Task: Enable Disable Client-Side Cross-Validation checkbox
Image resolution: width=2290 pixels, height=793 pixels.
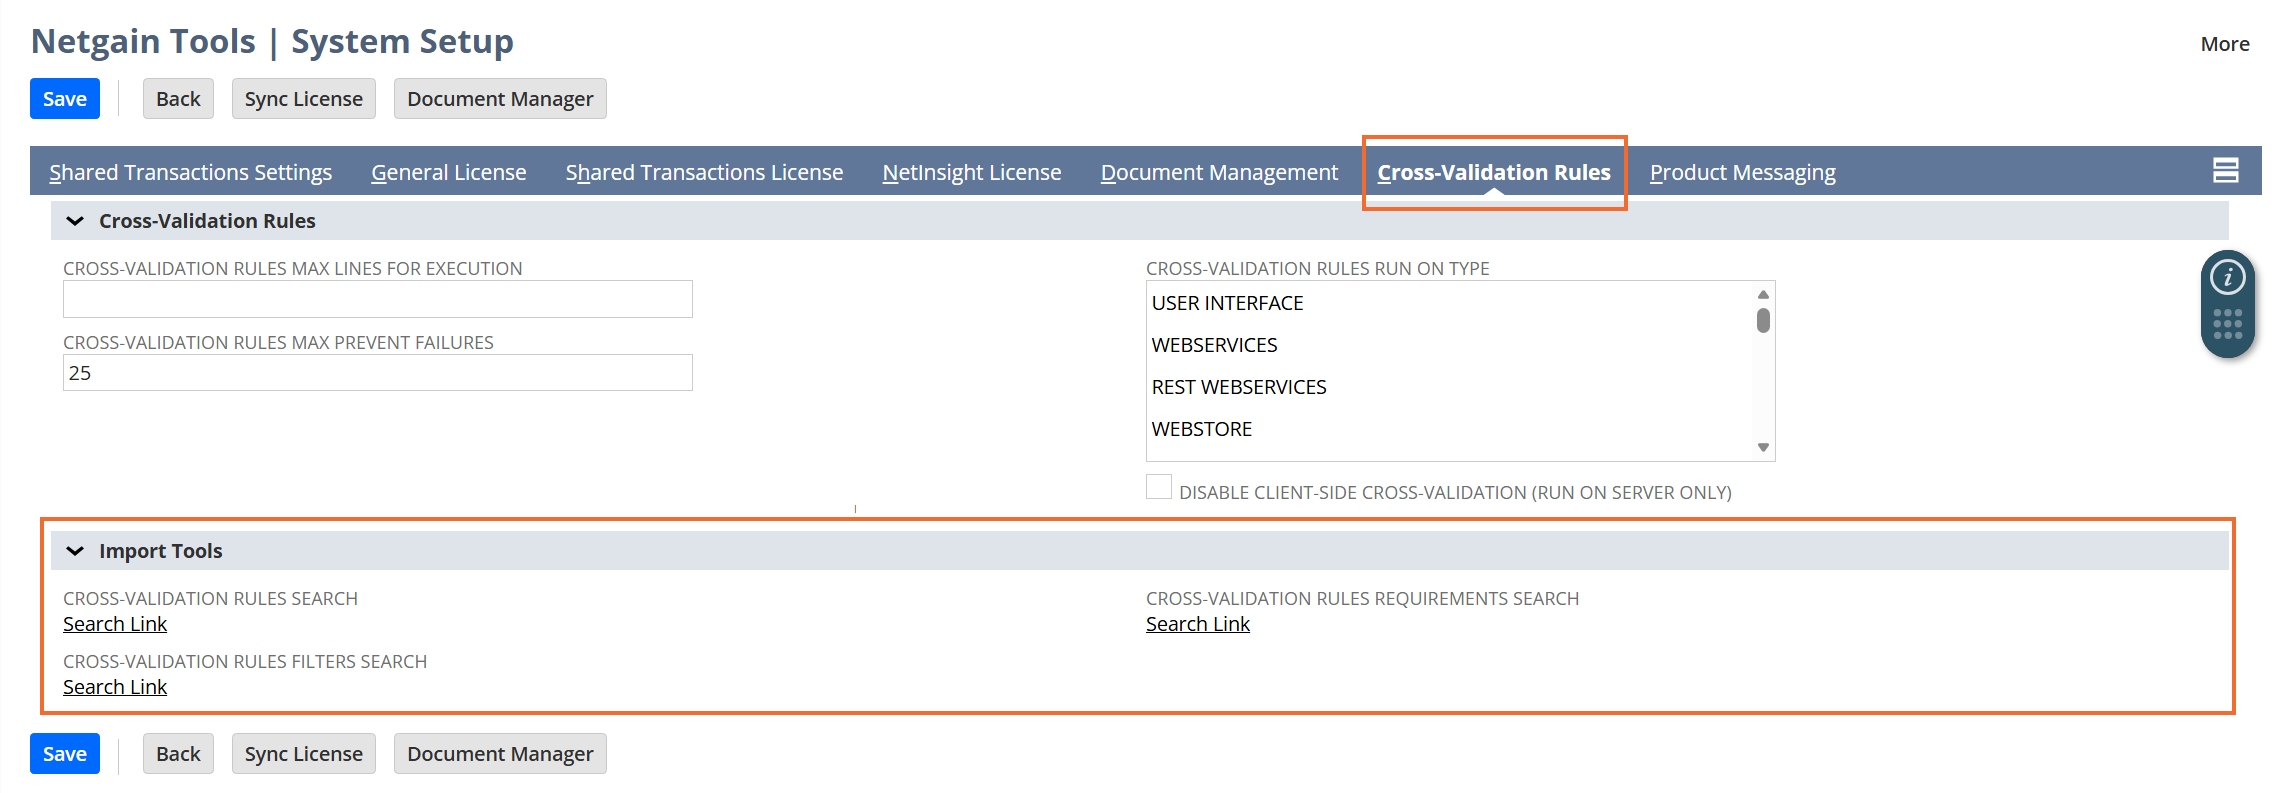Action: [1159, 487]
